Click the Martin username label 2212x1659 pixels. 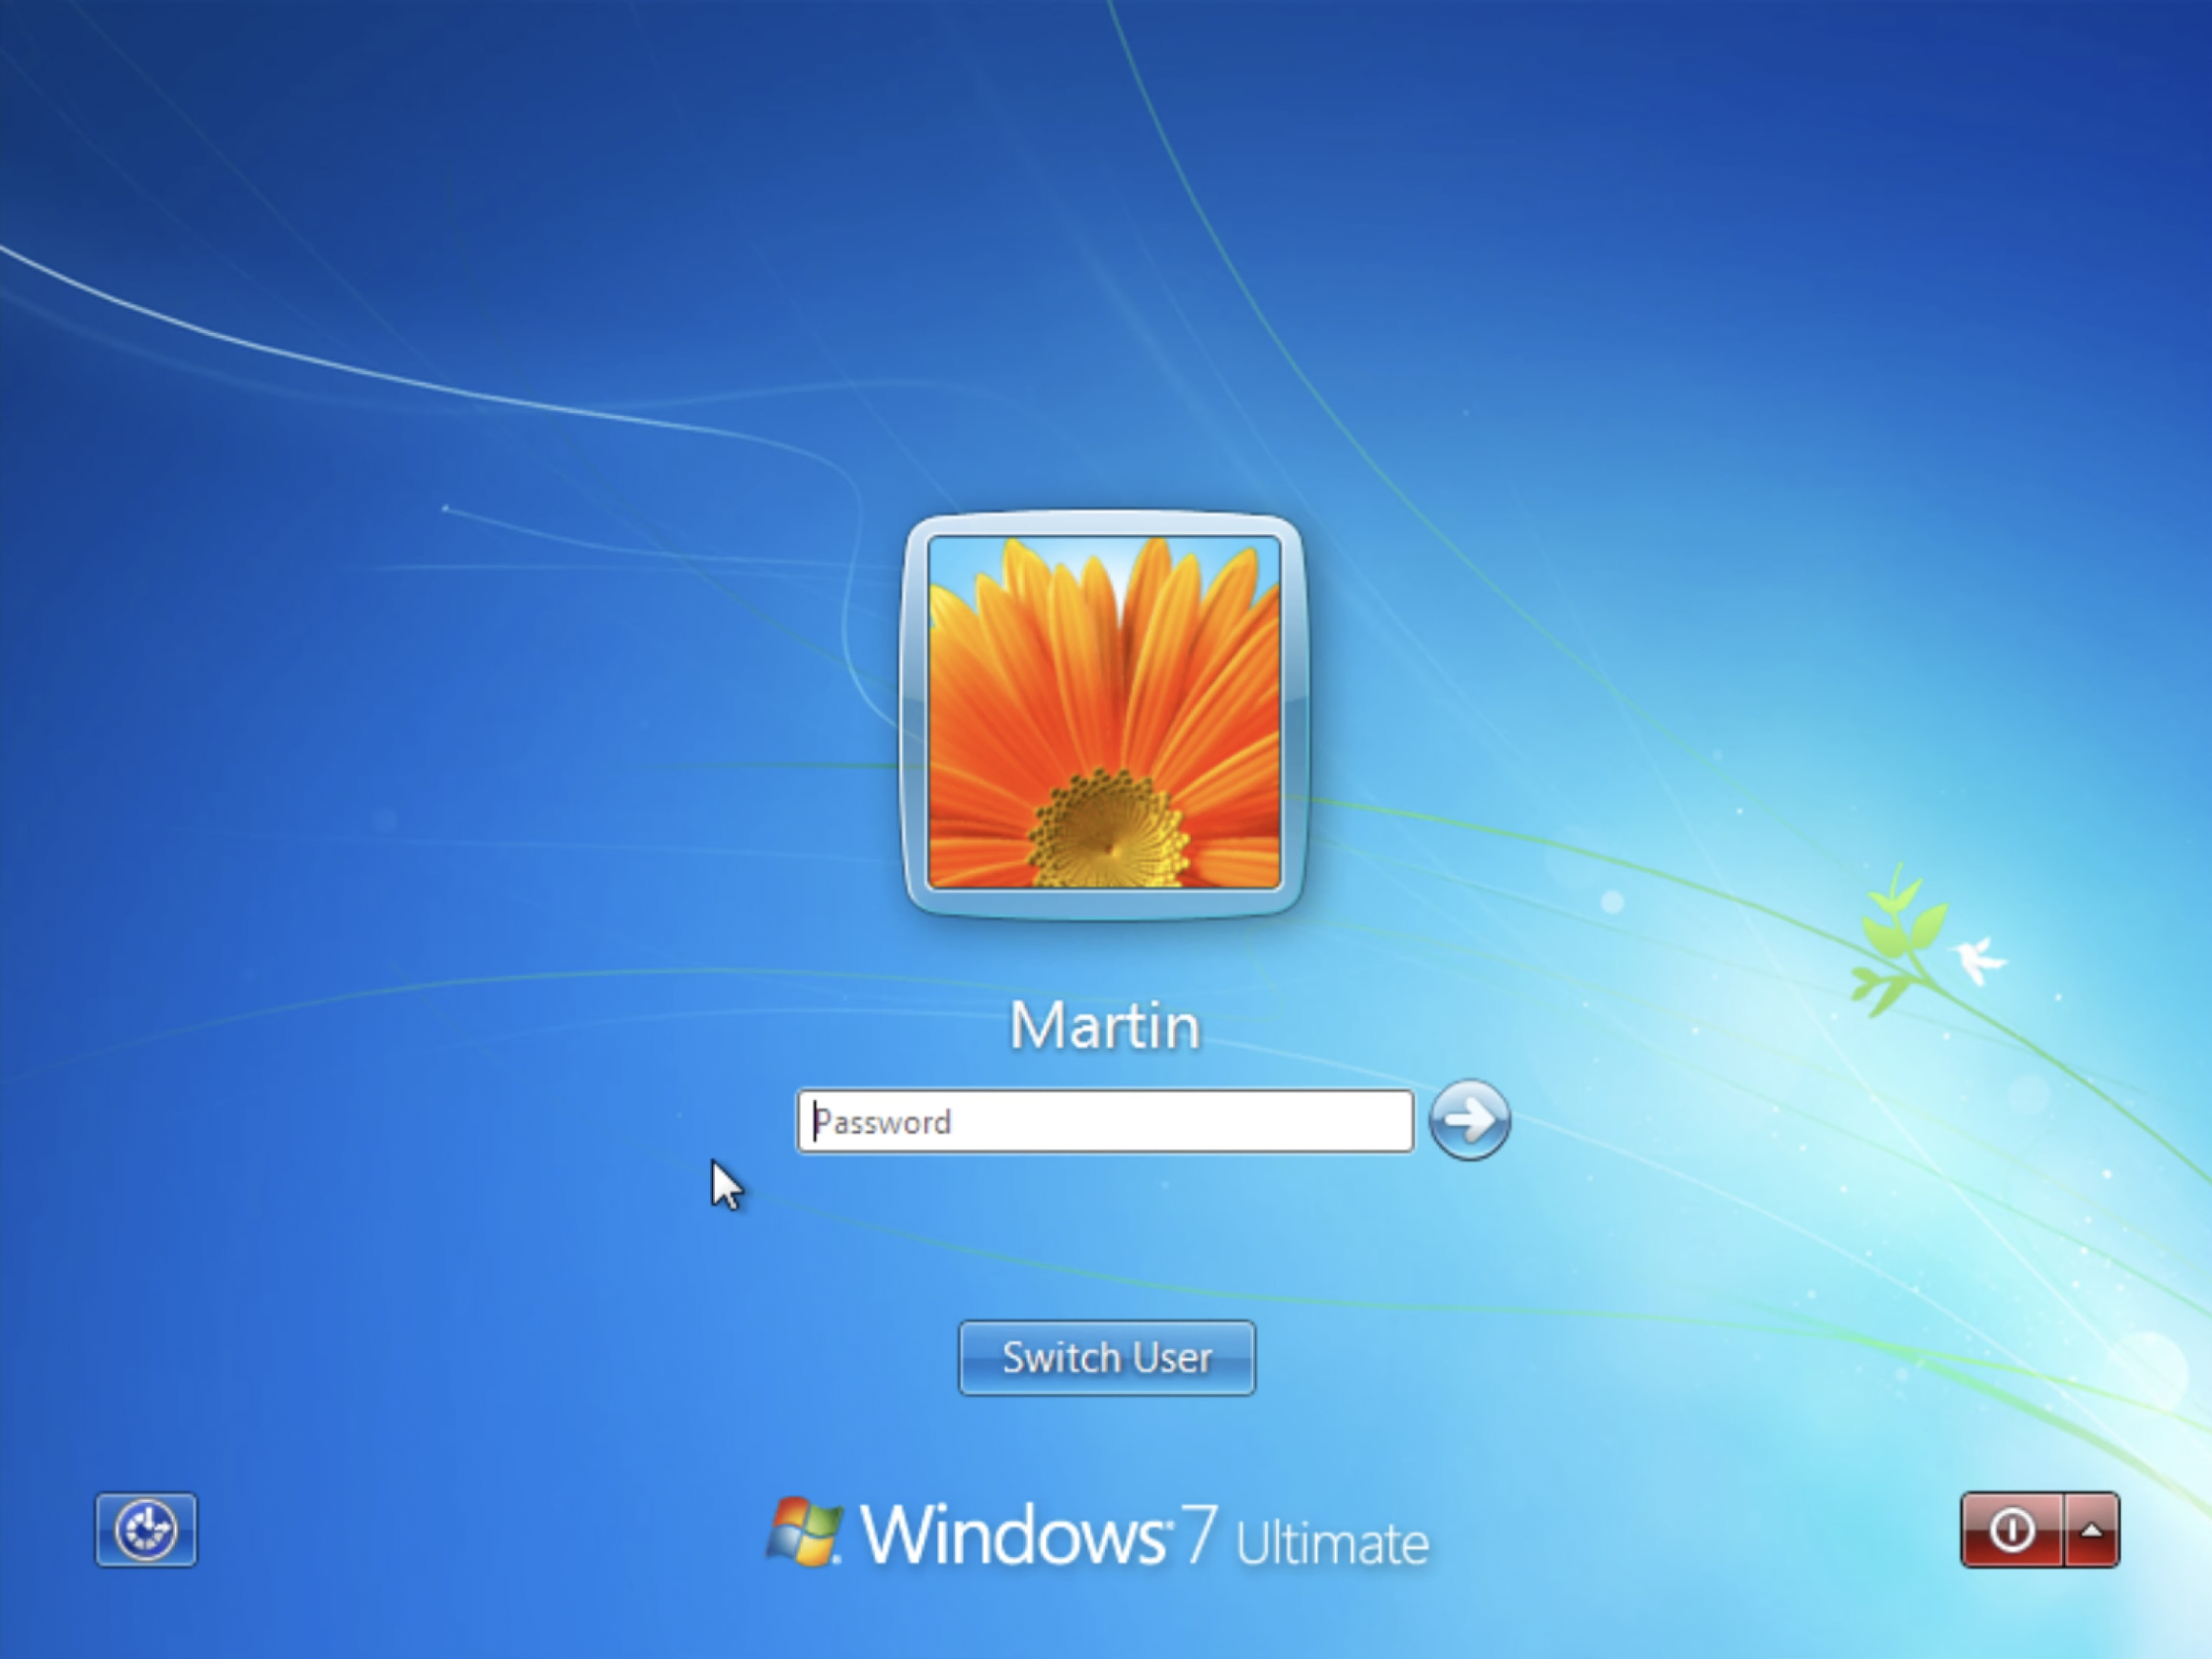[1104, 1026]
